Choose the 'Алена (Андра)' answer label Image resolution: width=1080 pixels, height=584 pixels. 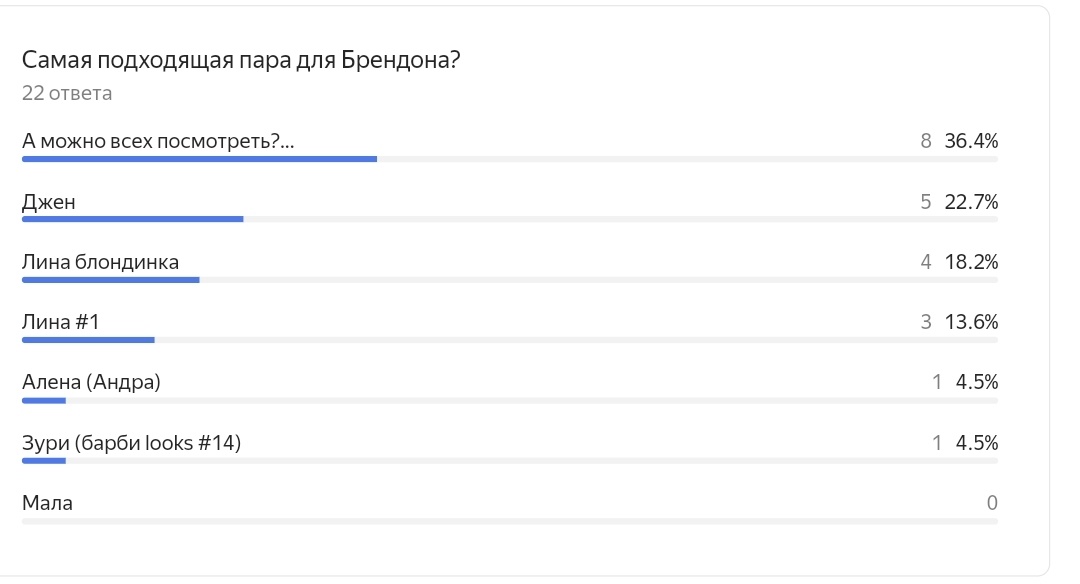[91, 382]
